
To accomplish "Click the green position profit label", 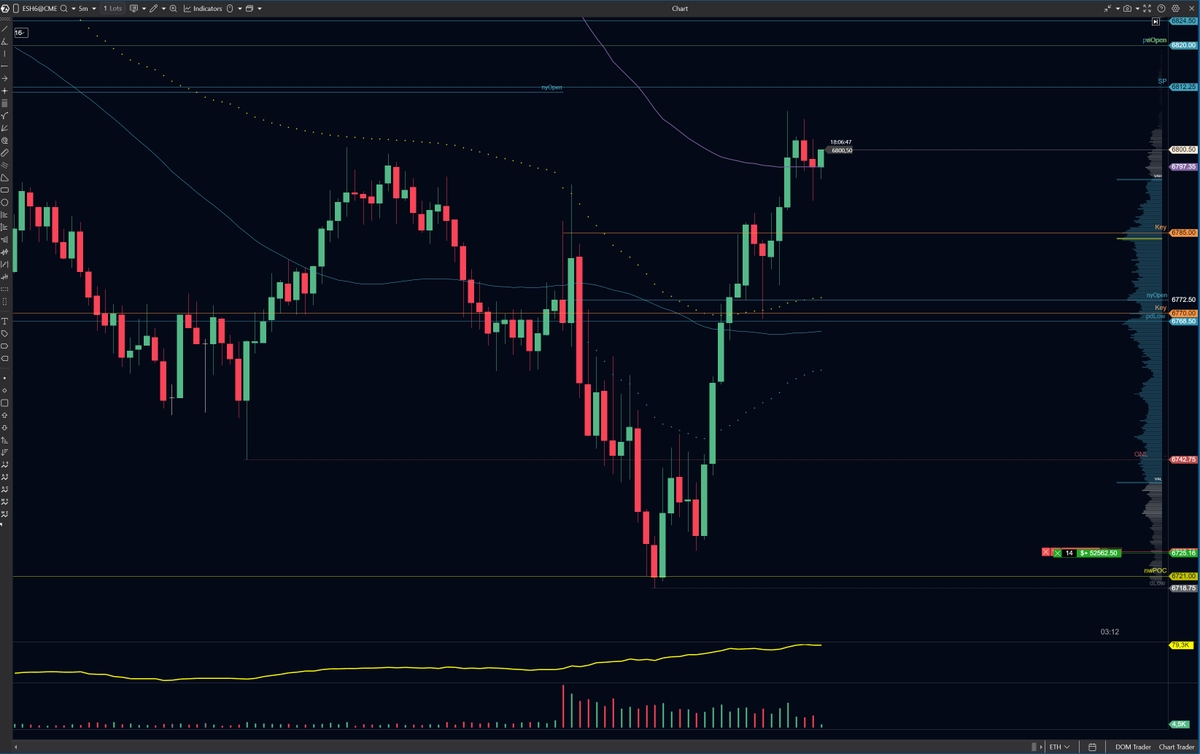I will click(x=1098, y=552).
